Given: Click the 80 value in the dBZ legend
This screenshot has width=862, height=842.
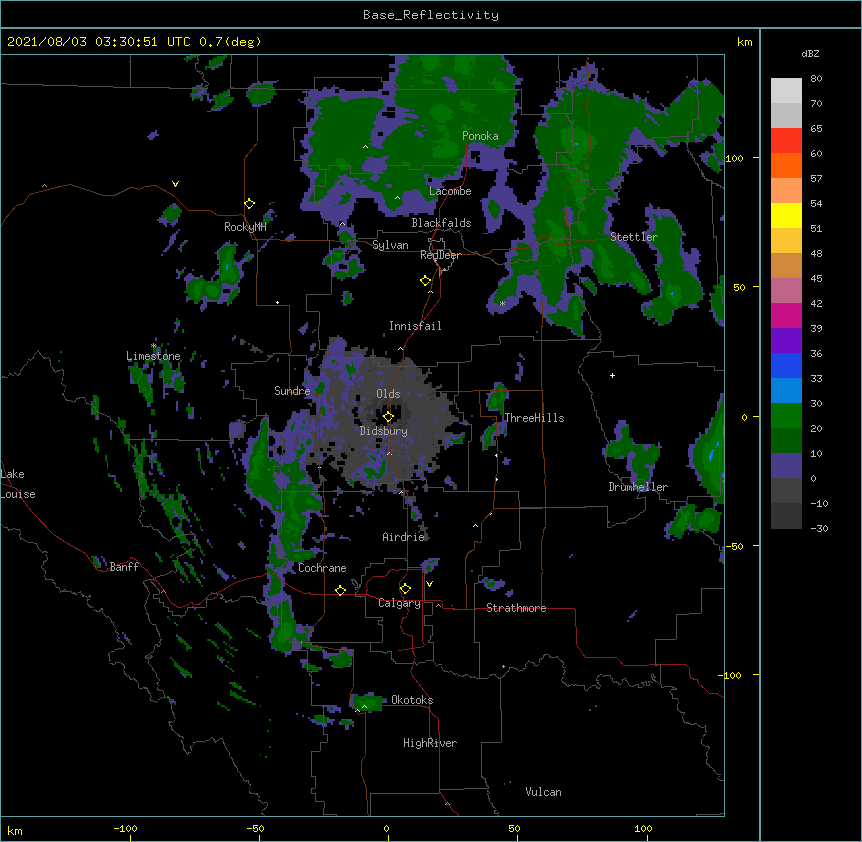Looking at the screenshot, I should click(x=816, y=79).
